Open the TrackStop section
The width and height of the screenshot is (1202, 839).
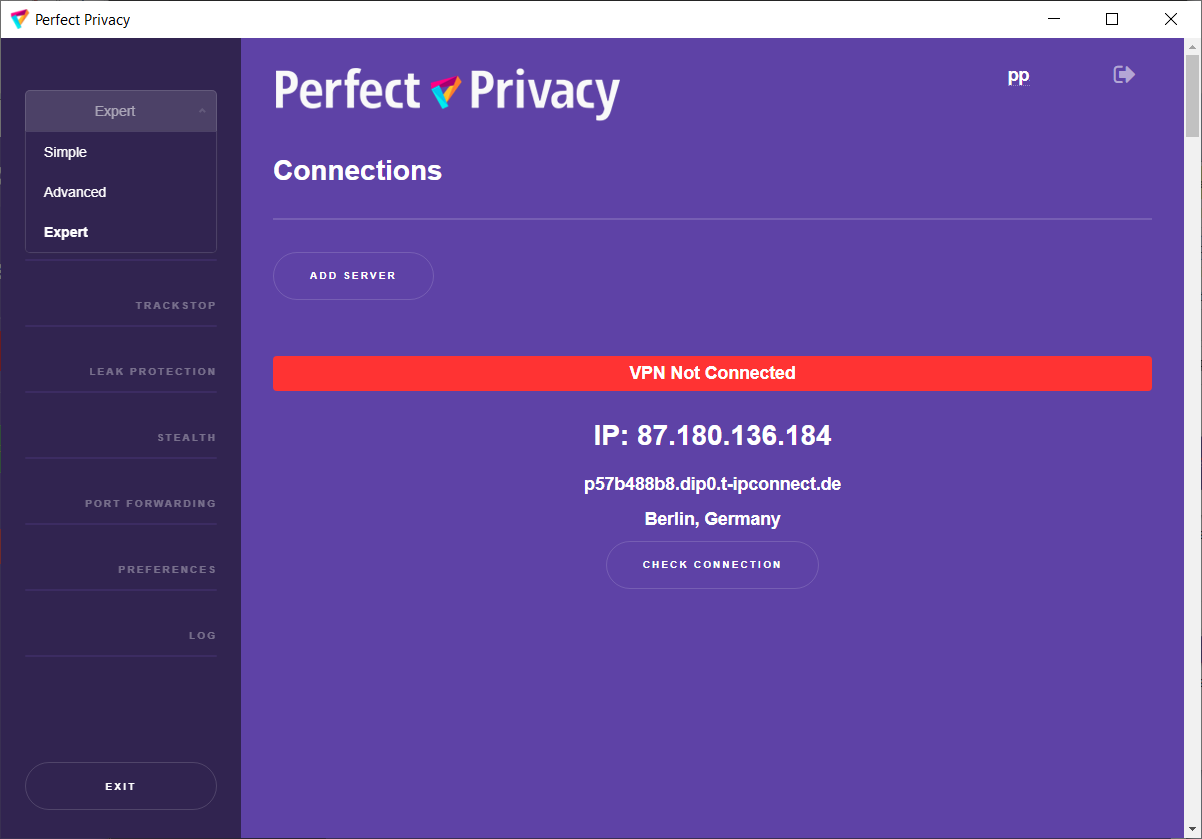(175, 306)
